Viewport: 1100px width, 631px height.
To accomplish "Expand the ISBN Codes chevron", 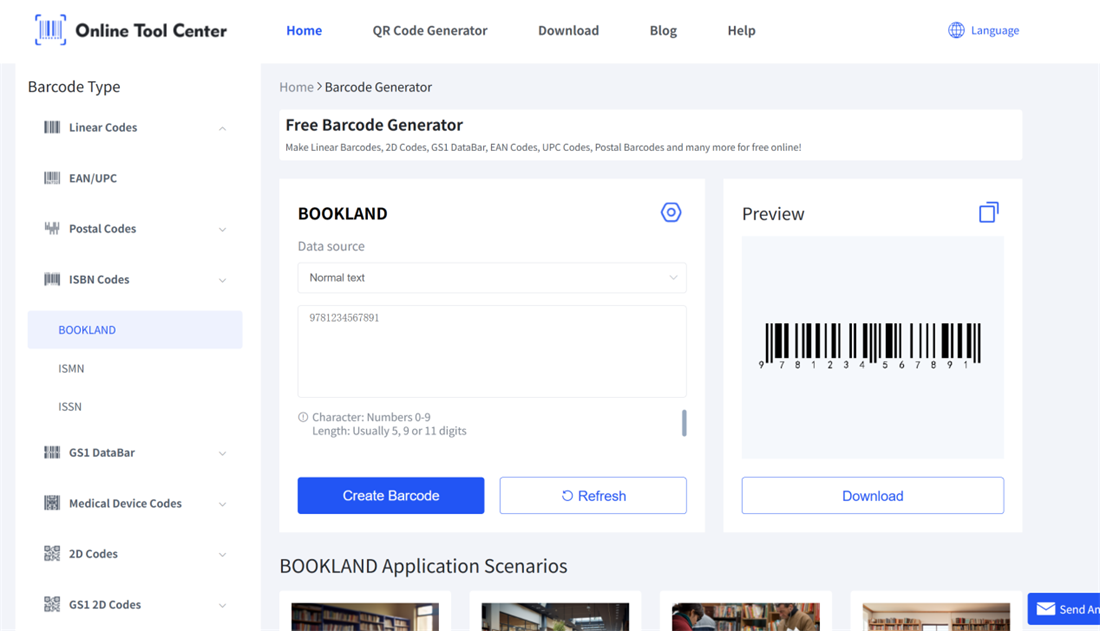I will 222,280.
